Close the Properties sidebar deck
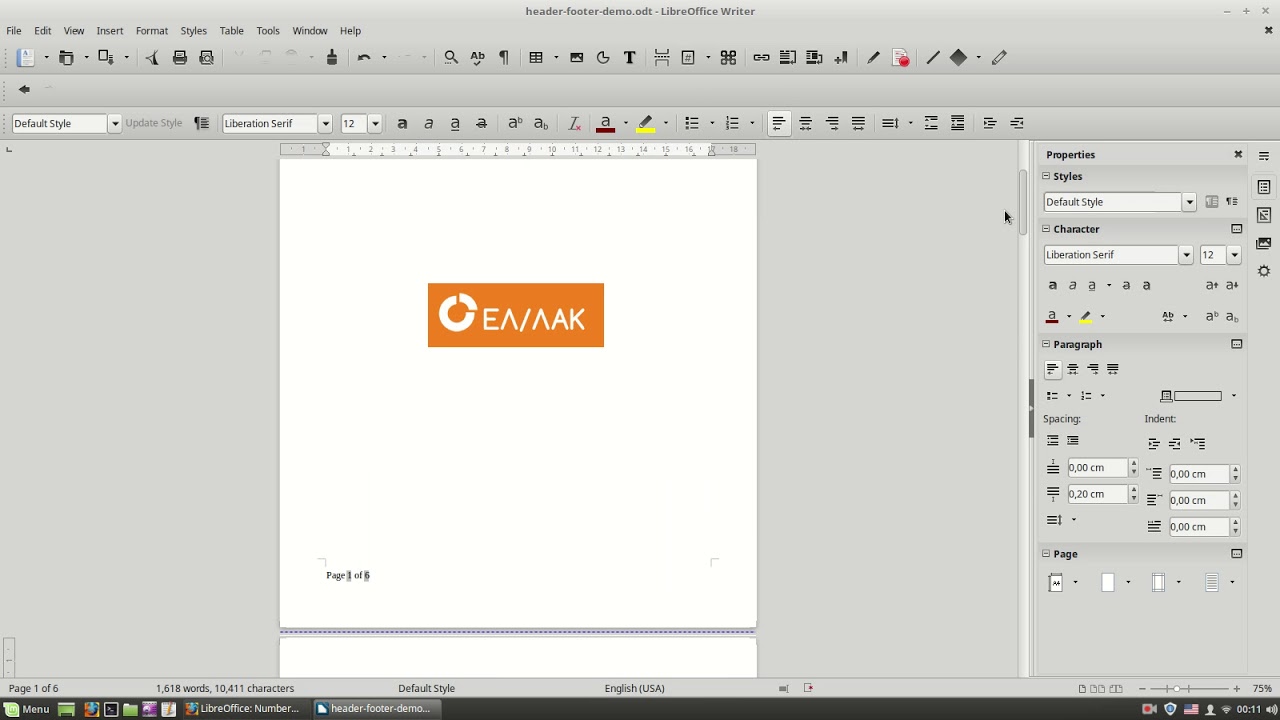Screen dimensions: 1280x720 [x=1238, y=155]
